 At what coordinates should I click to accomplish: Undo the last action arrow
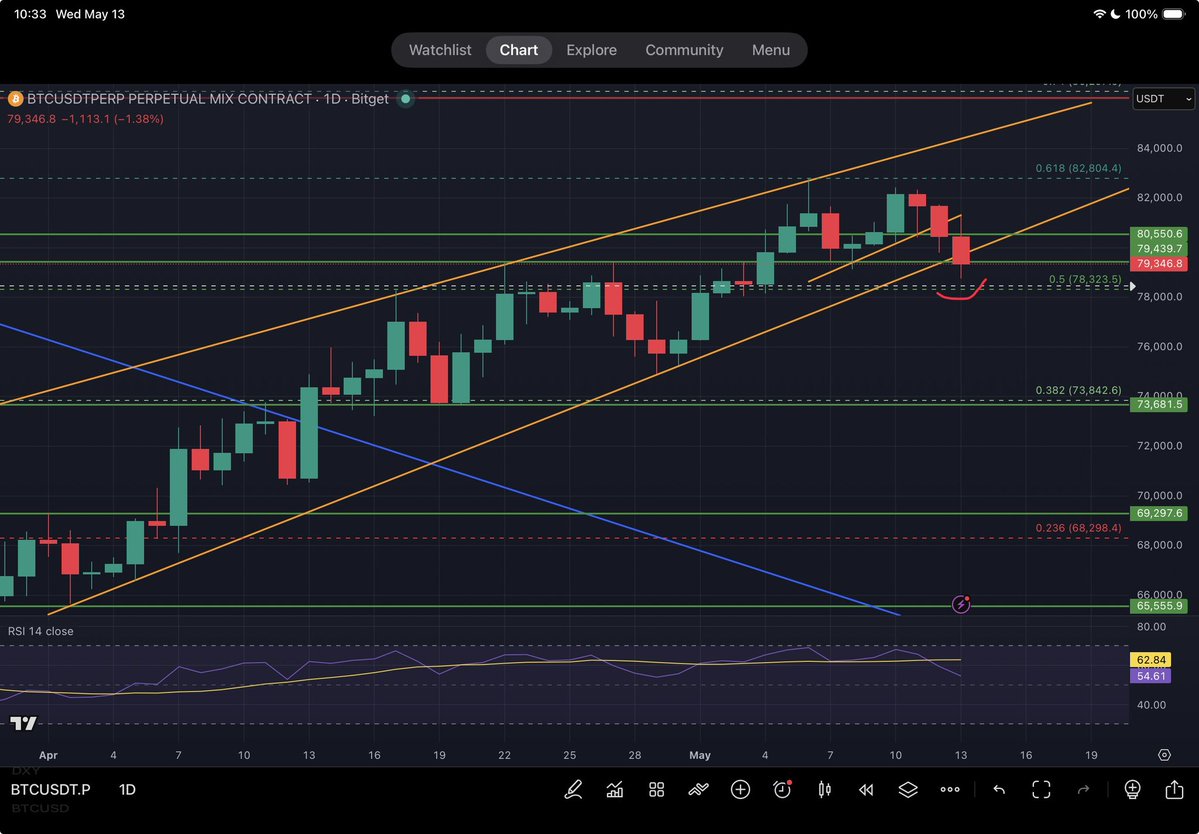pyautogui.click(x=999, y=790)
